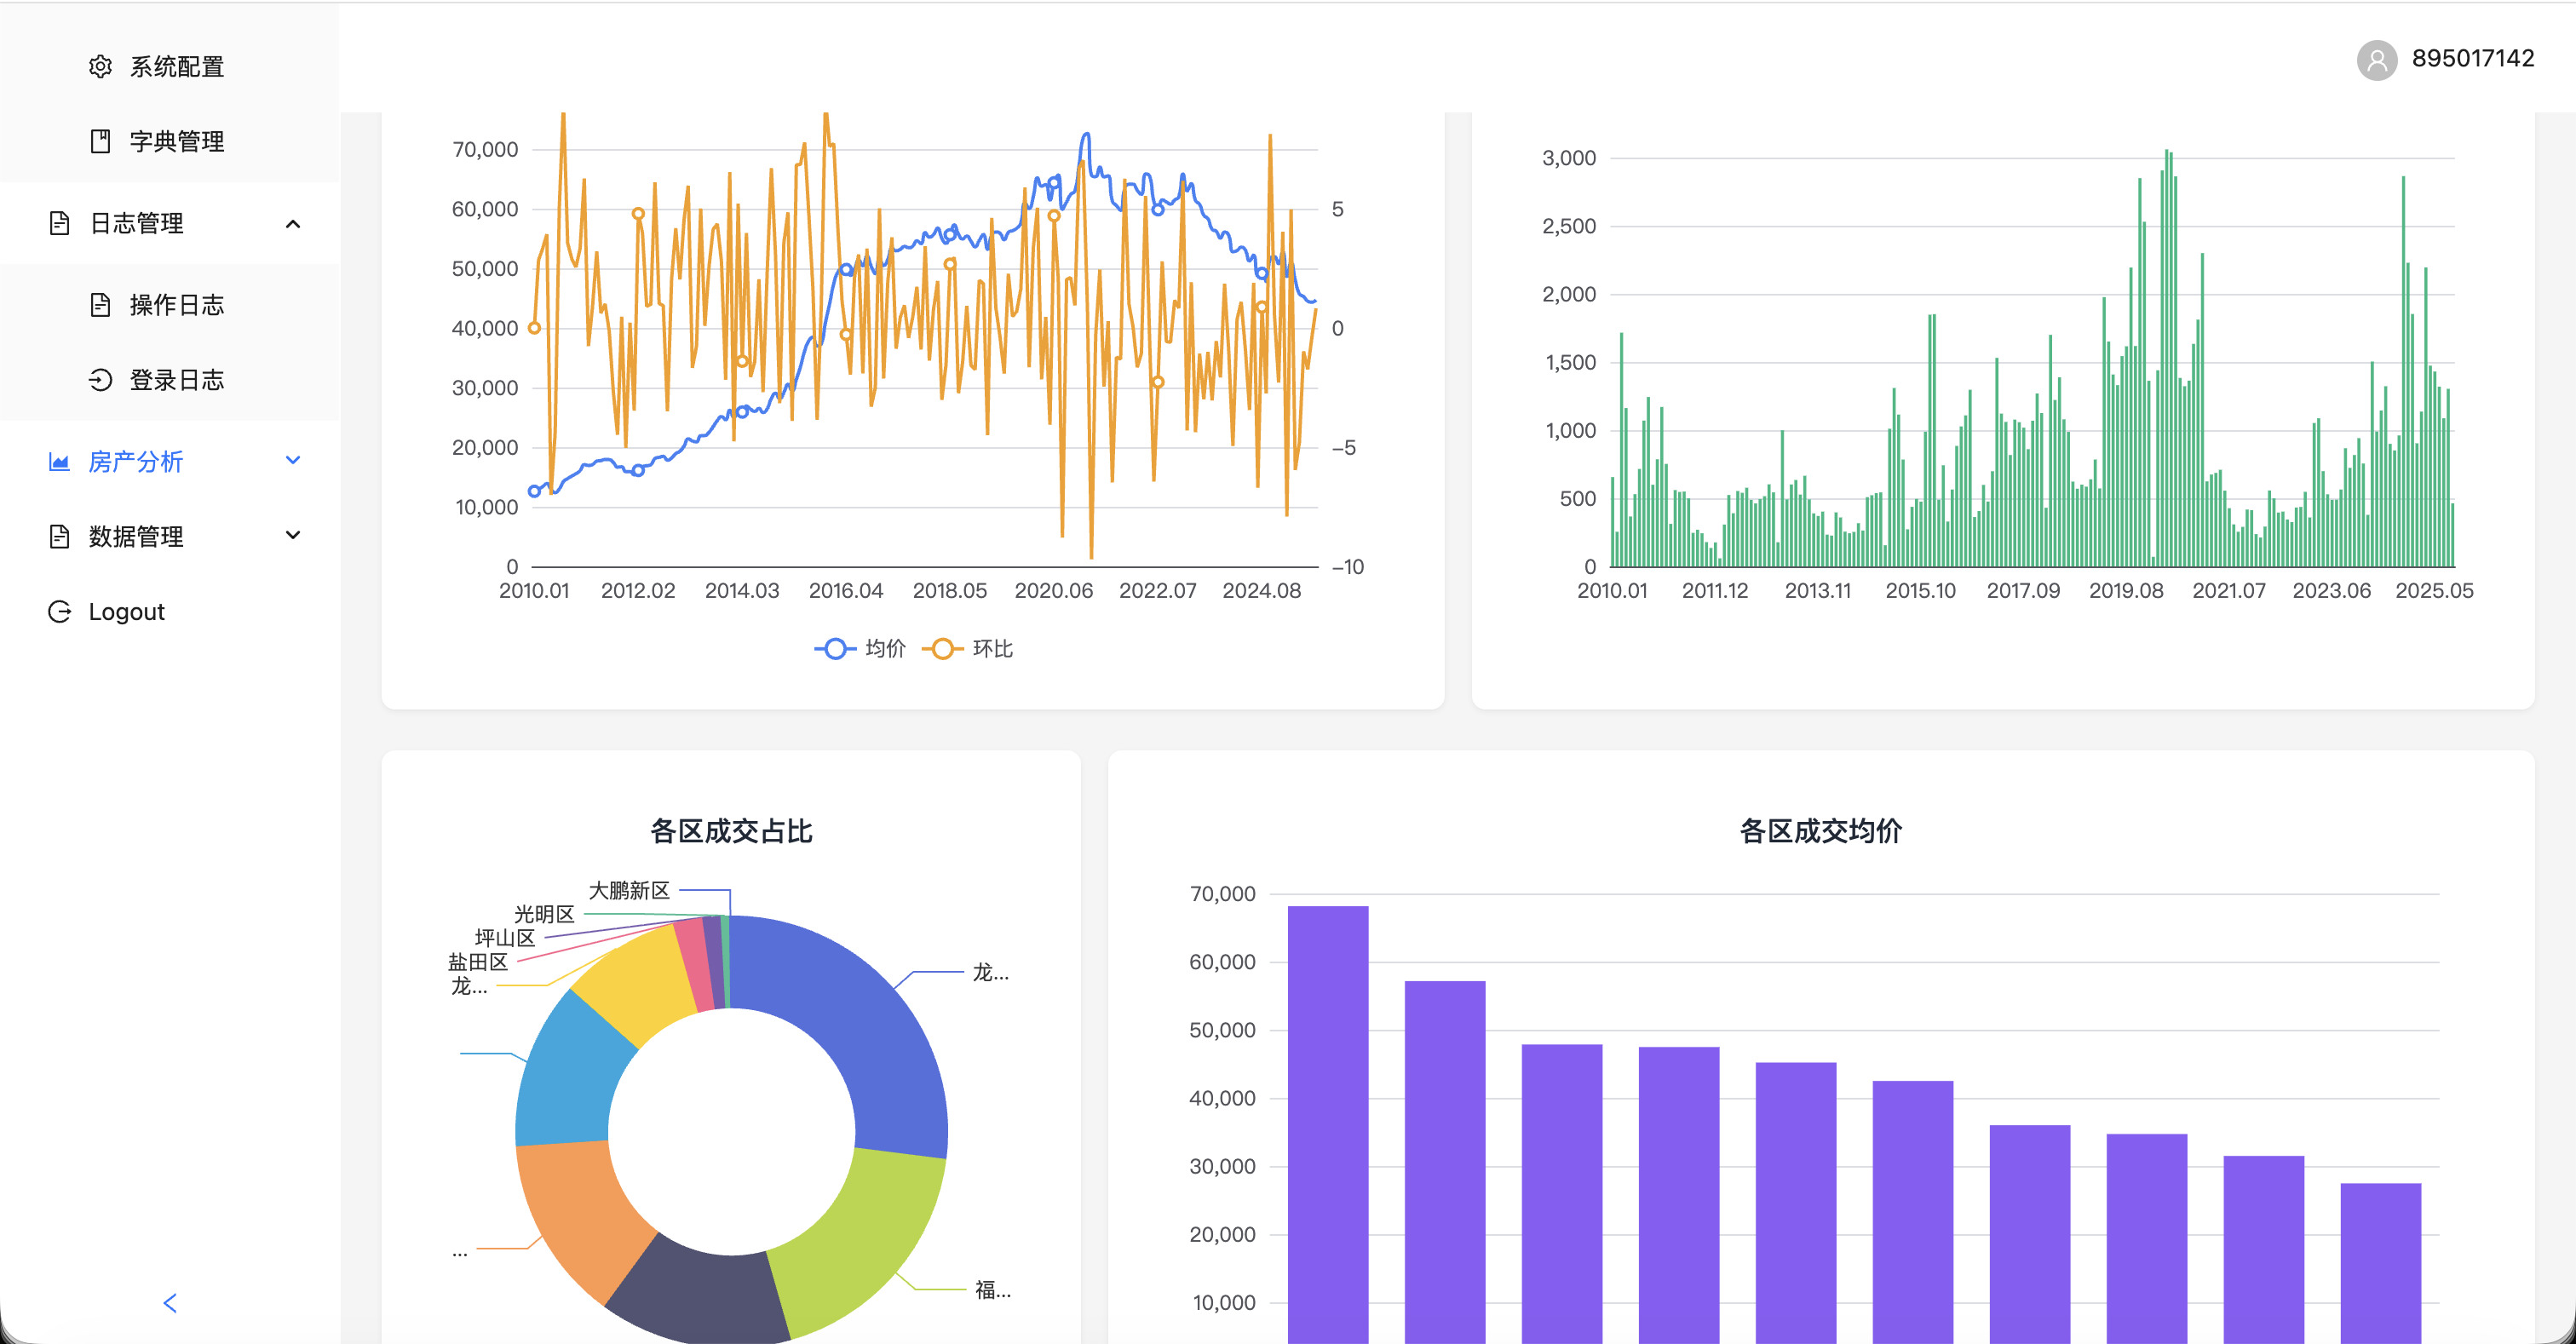Open the 字典管理 menu item
2576x1344 pixels.
176,141
